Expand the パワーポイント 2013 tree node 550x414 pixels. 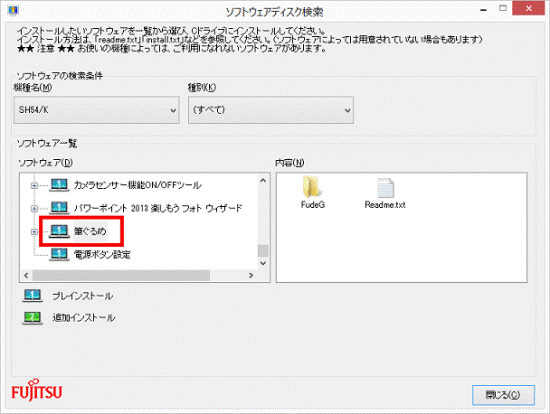pos(34,208)
